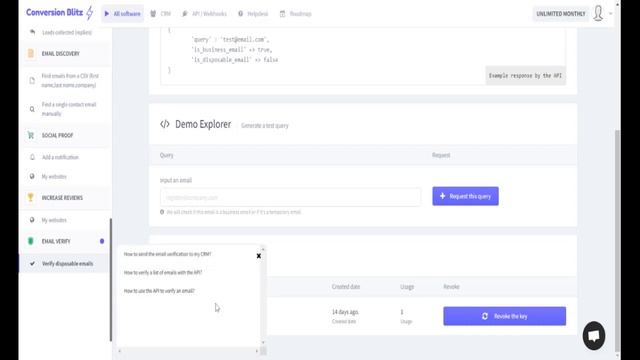Open the Increase Reviews section
Image resolution: width=640 pixels, height=360 pixels.
click(62, 198)
